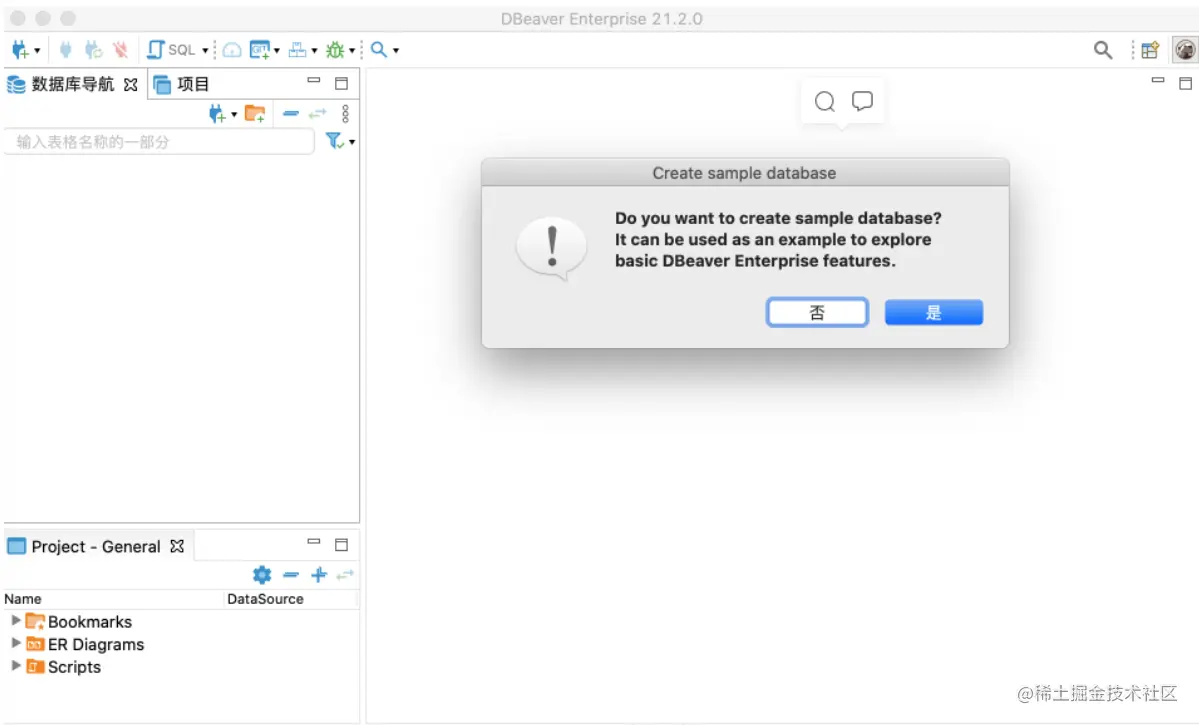
Task: Click the new connection plug icon in navigator panel
Action: pyautogui.click(x=217, y=114)
